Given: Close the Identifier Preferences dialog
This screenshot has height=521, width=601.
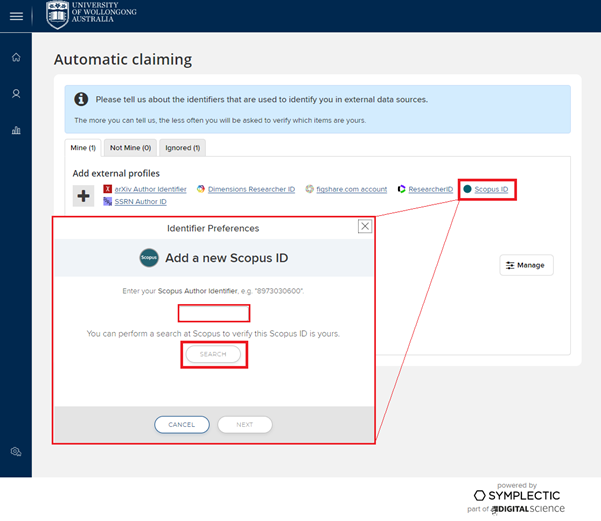Looking at the screenshot, I should pos(365,226).
